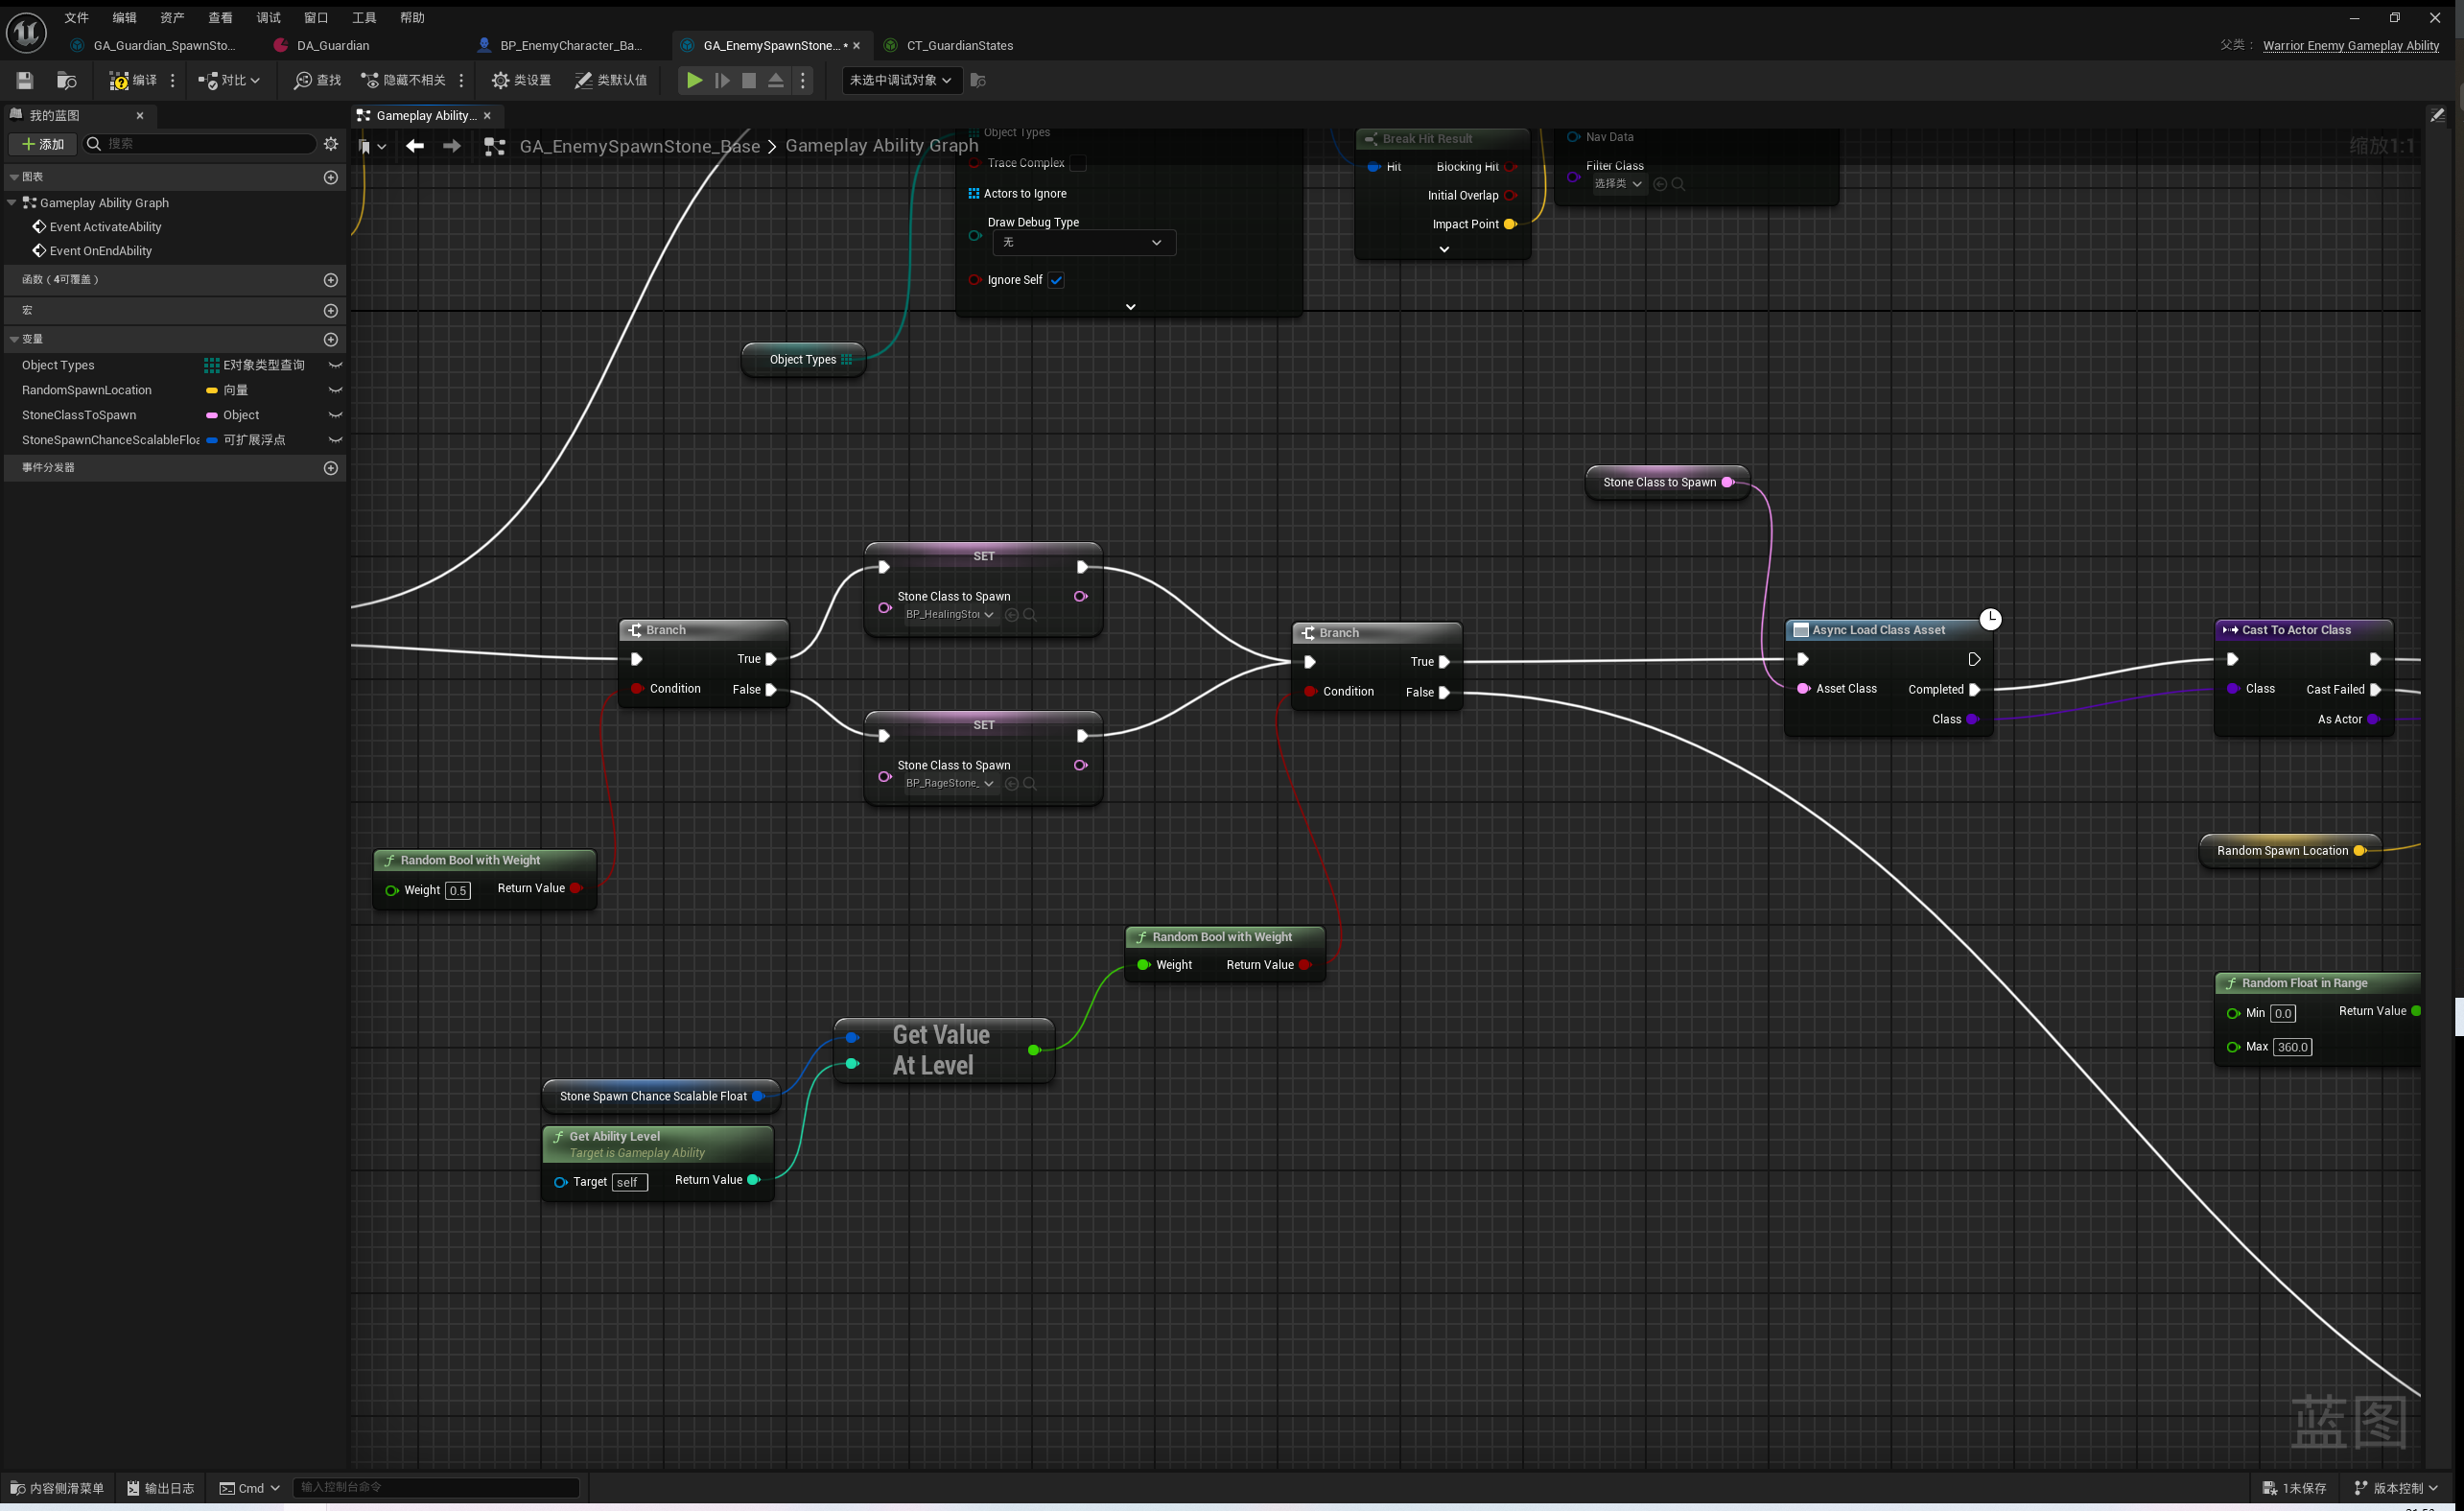This screenshot has width=2464, height=1511.
Task: Click the console command input field
Action: (x=436, y=1488)
